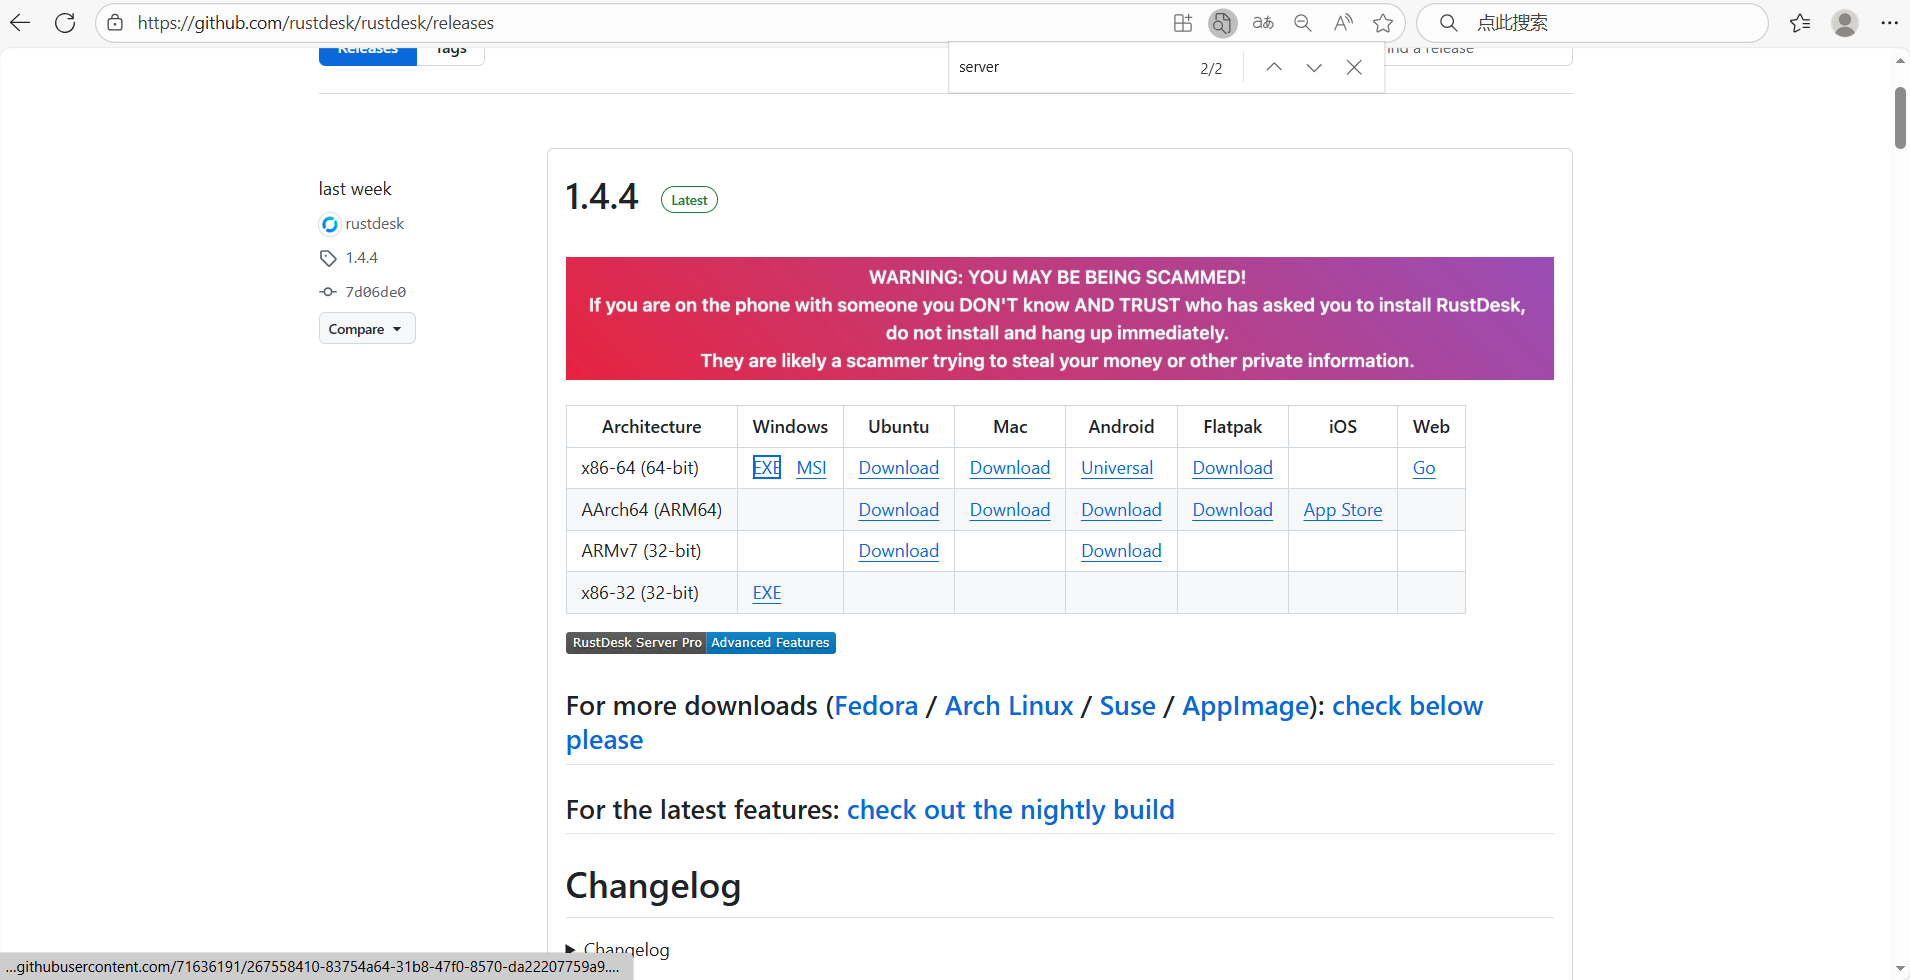
Task: Open commit 7d06de0 link
Action: pyautogui.click(x=376, y=292)
